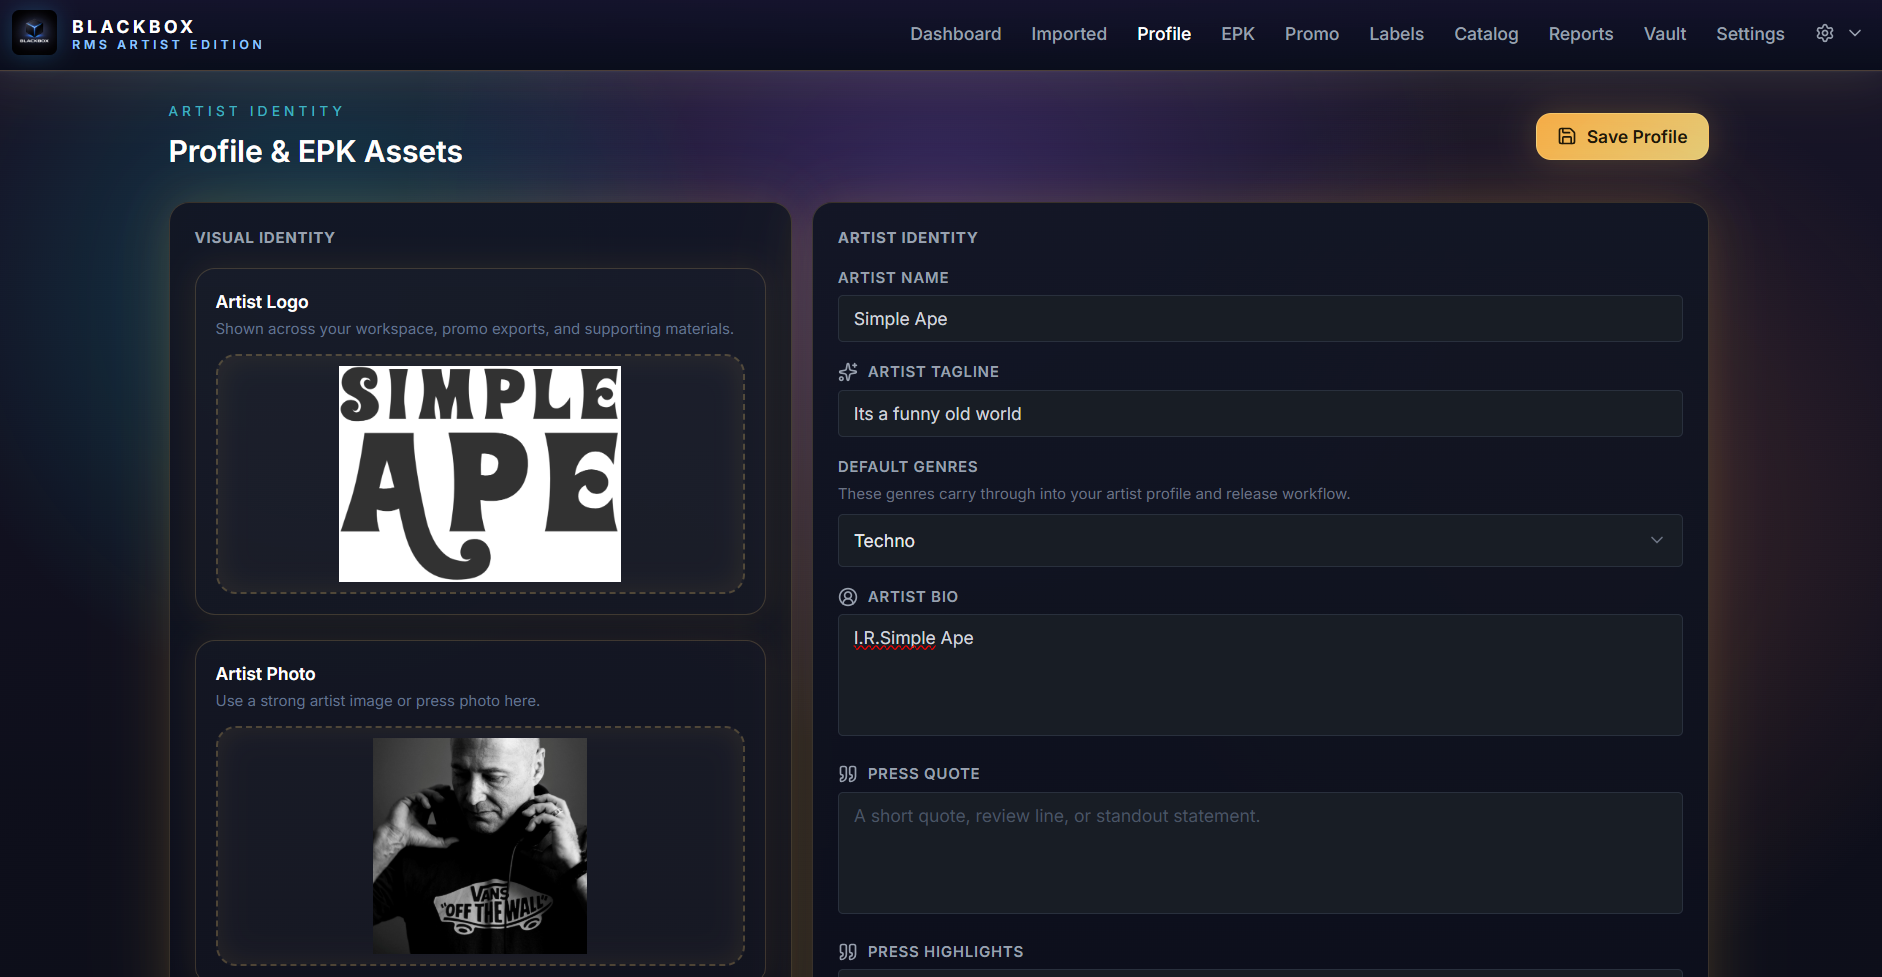1882x977 pixels.
Task: Navigate to Settings in the top bar
Action: coord(1750,33)
